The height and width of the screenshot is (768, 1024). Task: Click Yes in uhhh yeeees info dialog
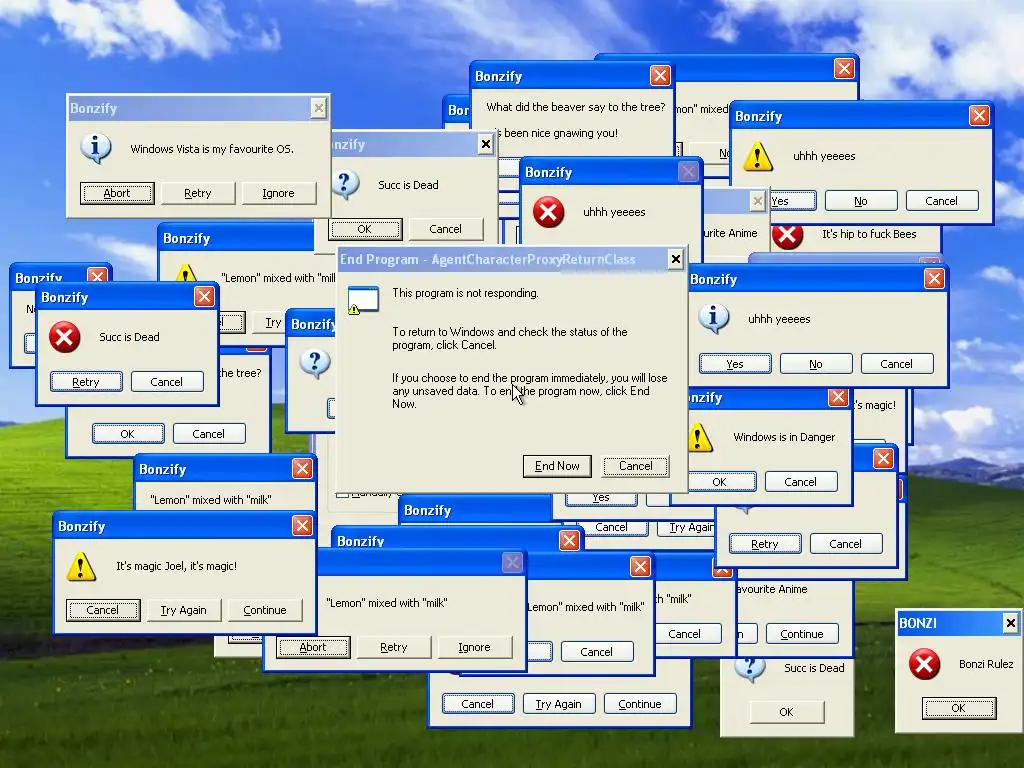735,364
